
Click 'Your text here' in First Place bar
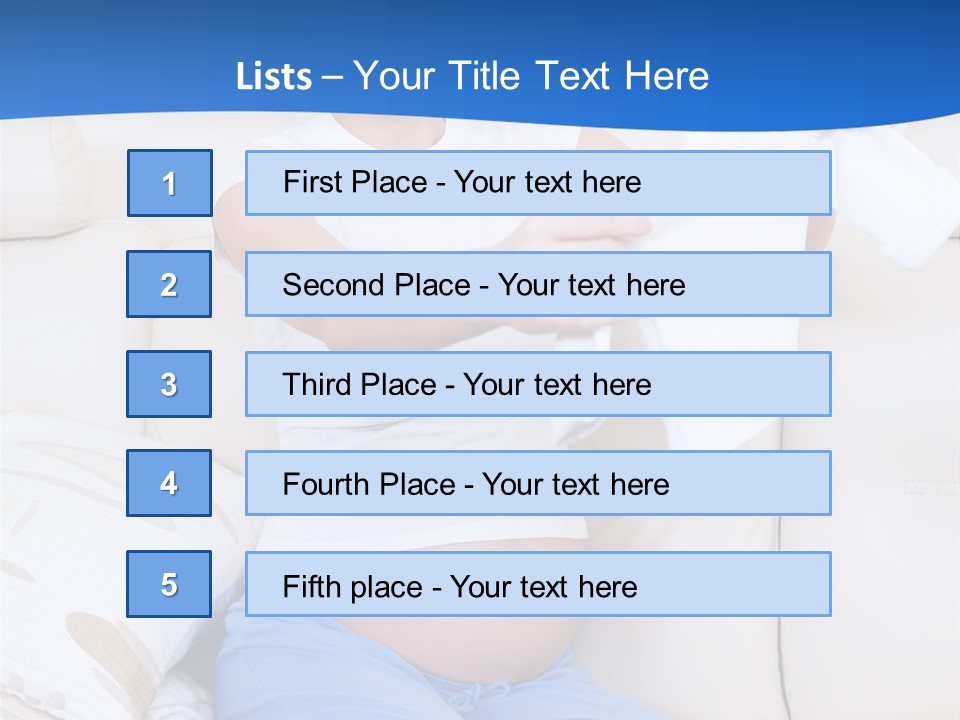click(x=547, y=182)
